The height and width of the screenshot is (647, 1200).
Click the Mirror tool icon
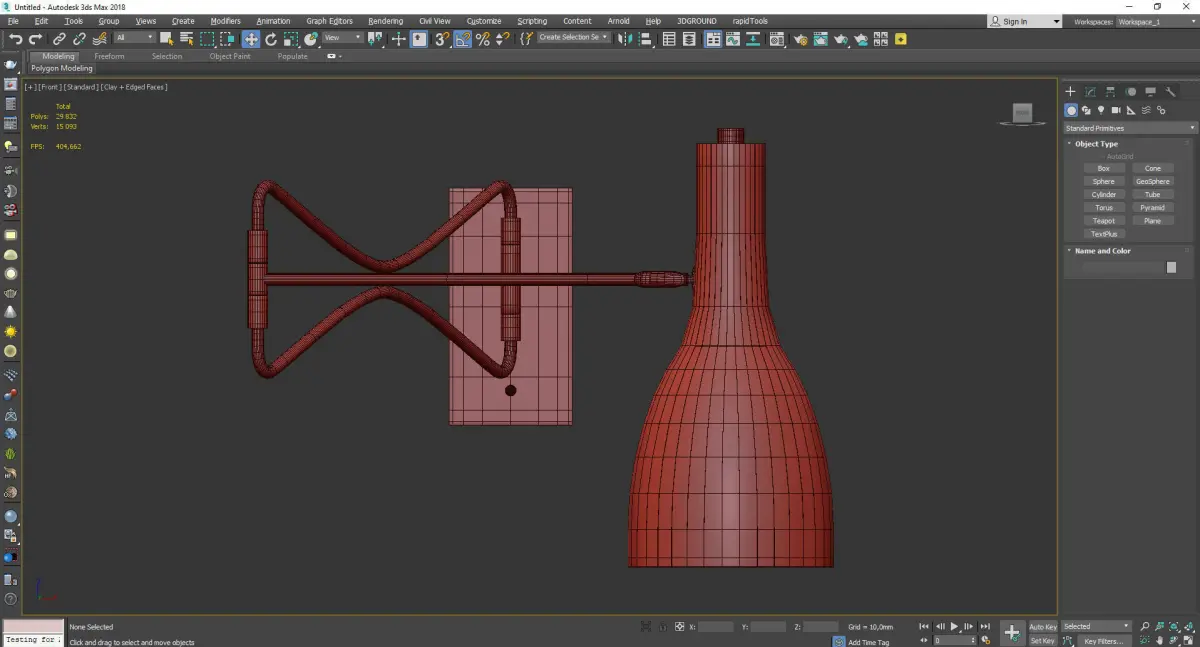coord(624,39)
